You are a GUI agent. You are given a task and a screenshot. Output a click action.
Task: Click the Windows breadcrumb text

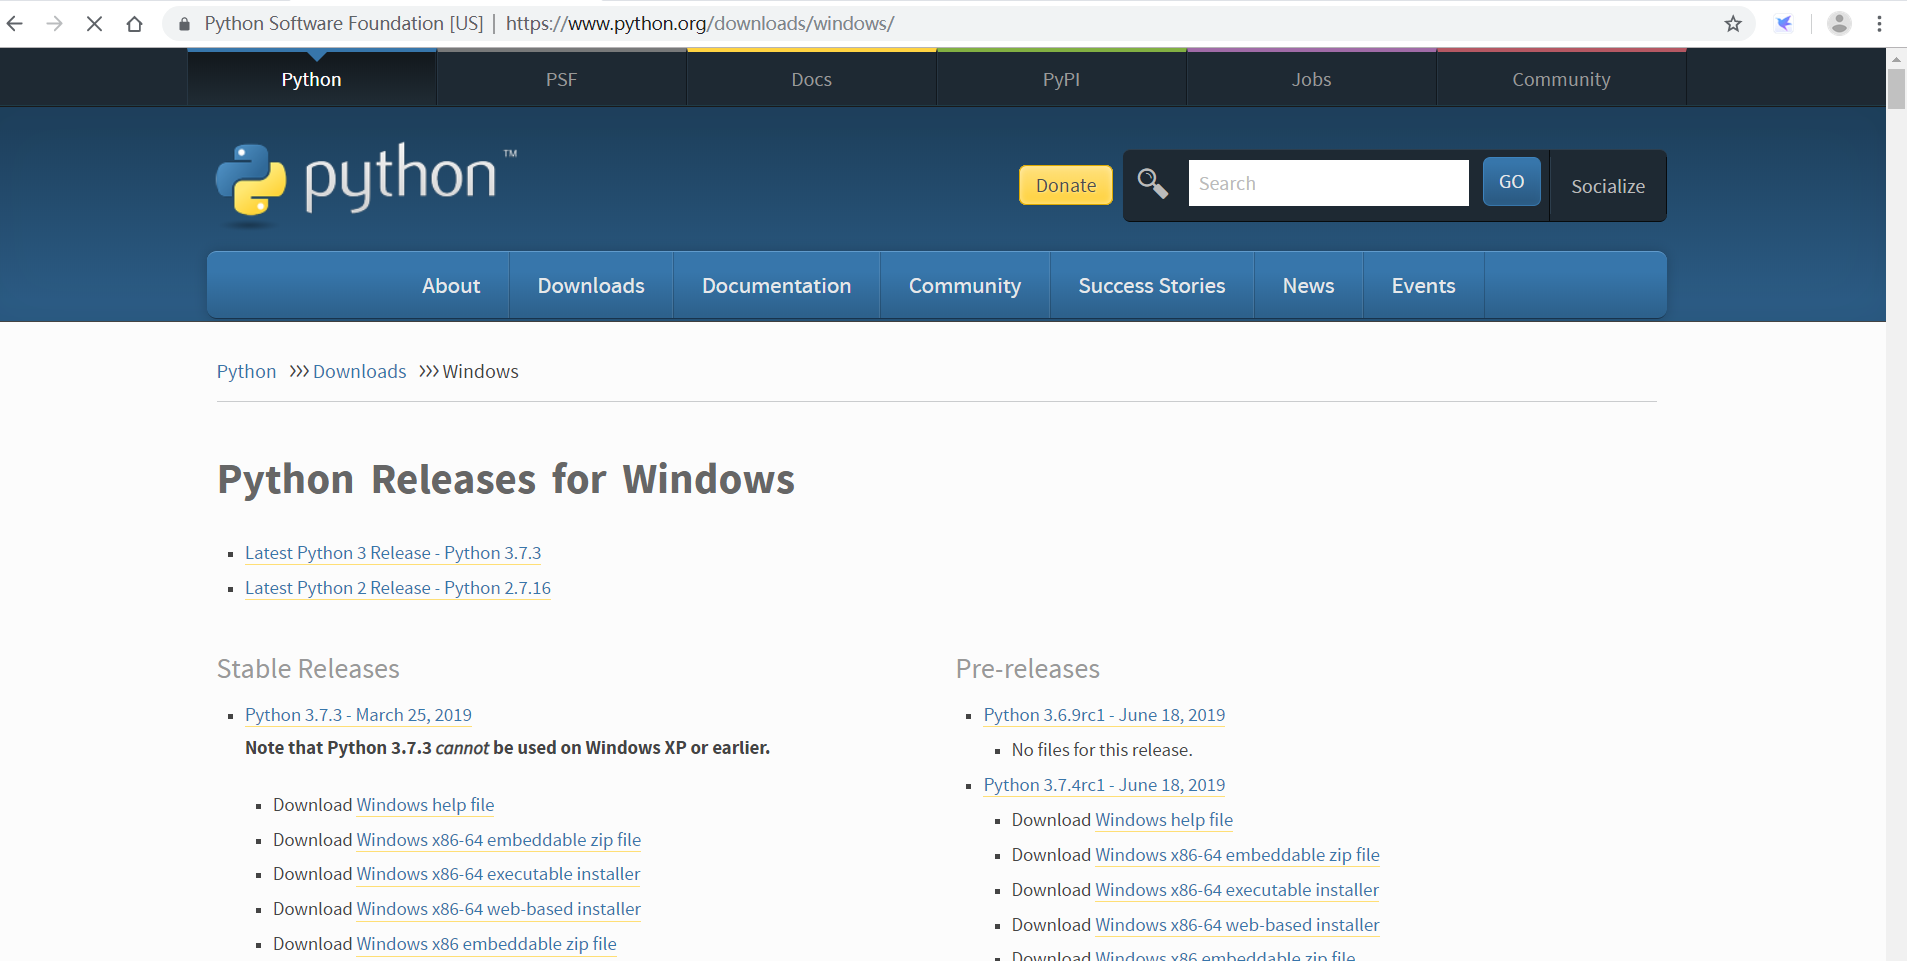point(480,371)
